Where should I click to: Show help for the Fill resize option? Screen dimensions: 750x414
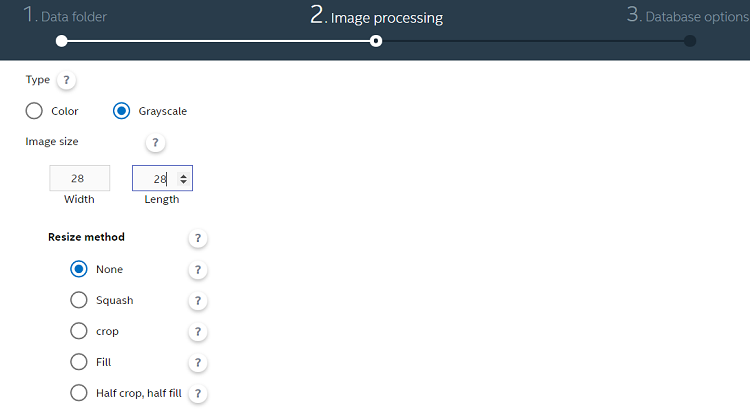pos(198,363)
